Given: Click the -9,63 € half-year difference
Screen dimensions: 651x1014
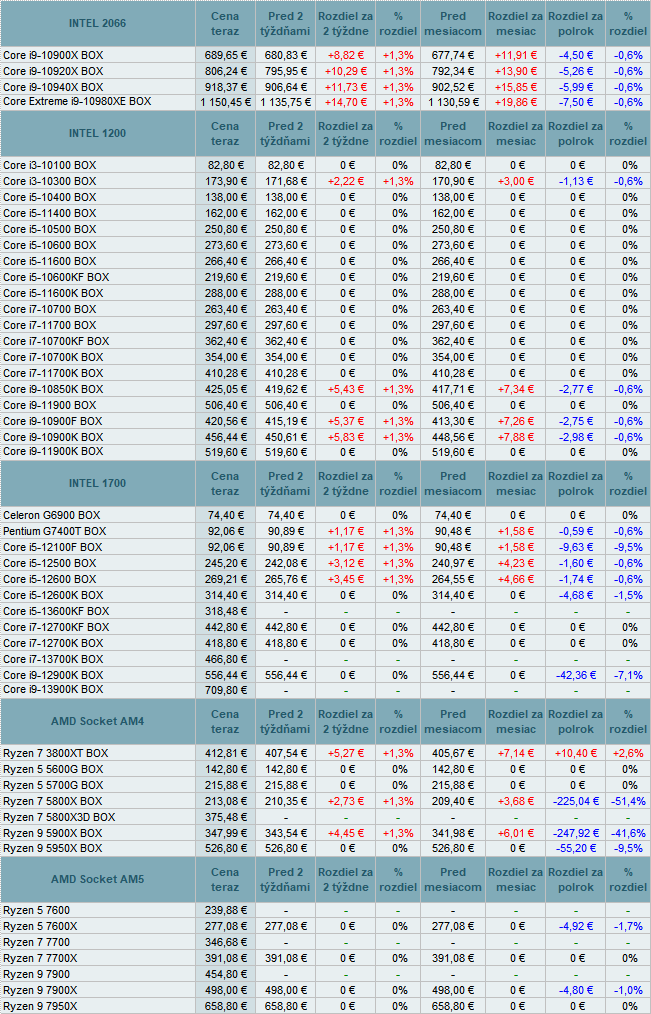Looking at the screenshot, I should coord(575,548).
